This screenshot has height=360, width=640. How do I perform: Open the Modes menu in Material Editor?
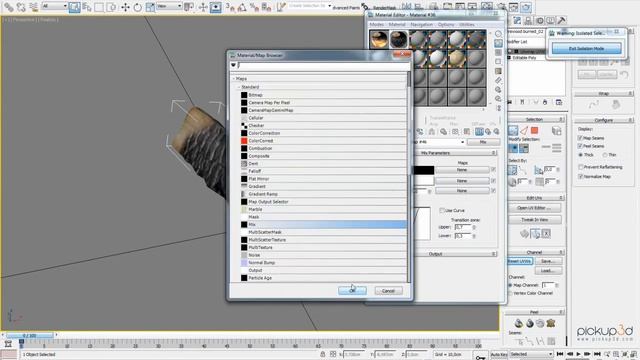[x=376, y=24]
